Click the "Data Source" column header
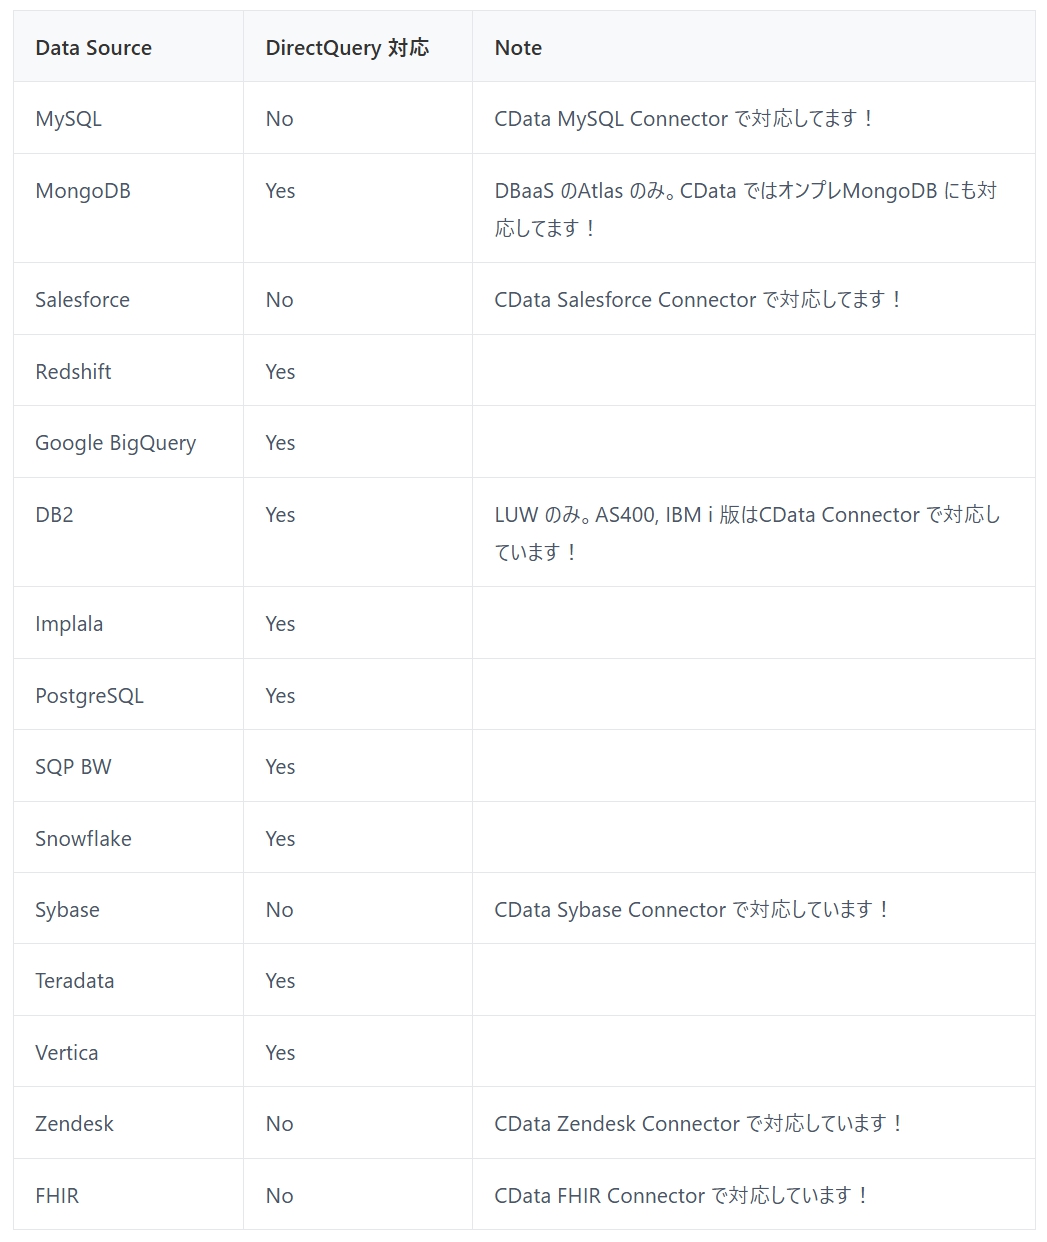This screenshot has width=1047, height=1242. click(x=93, y=48)
